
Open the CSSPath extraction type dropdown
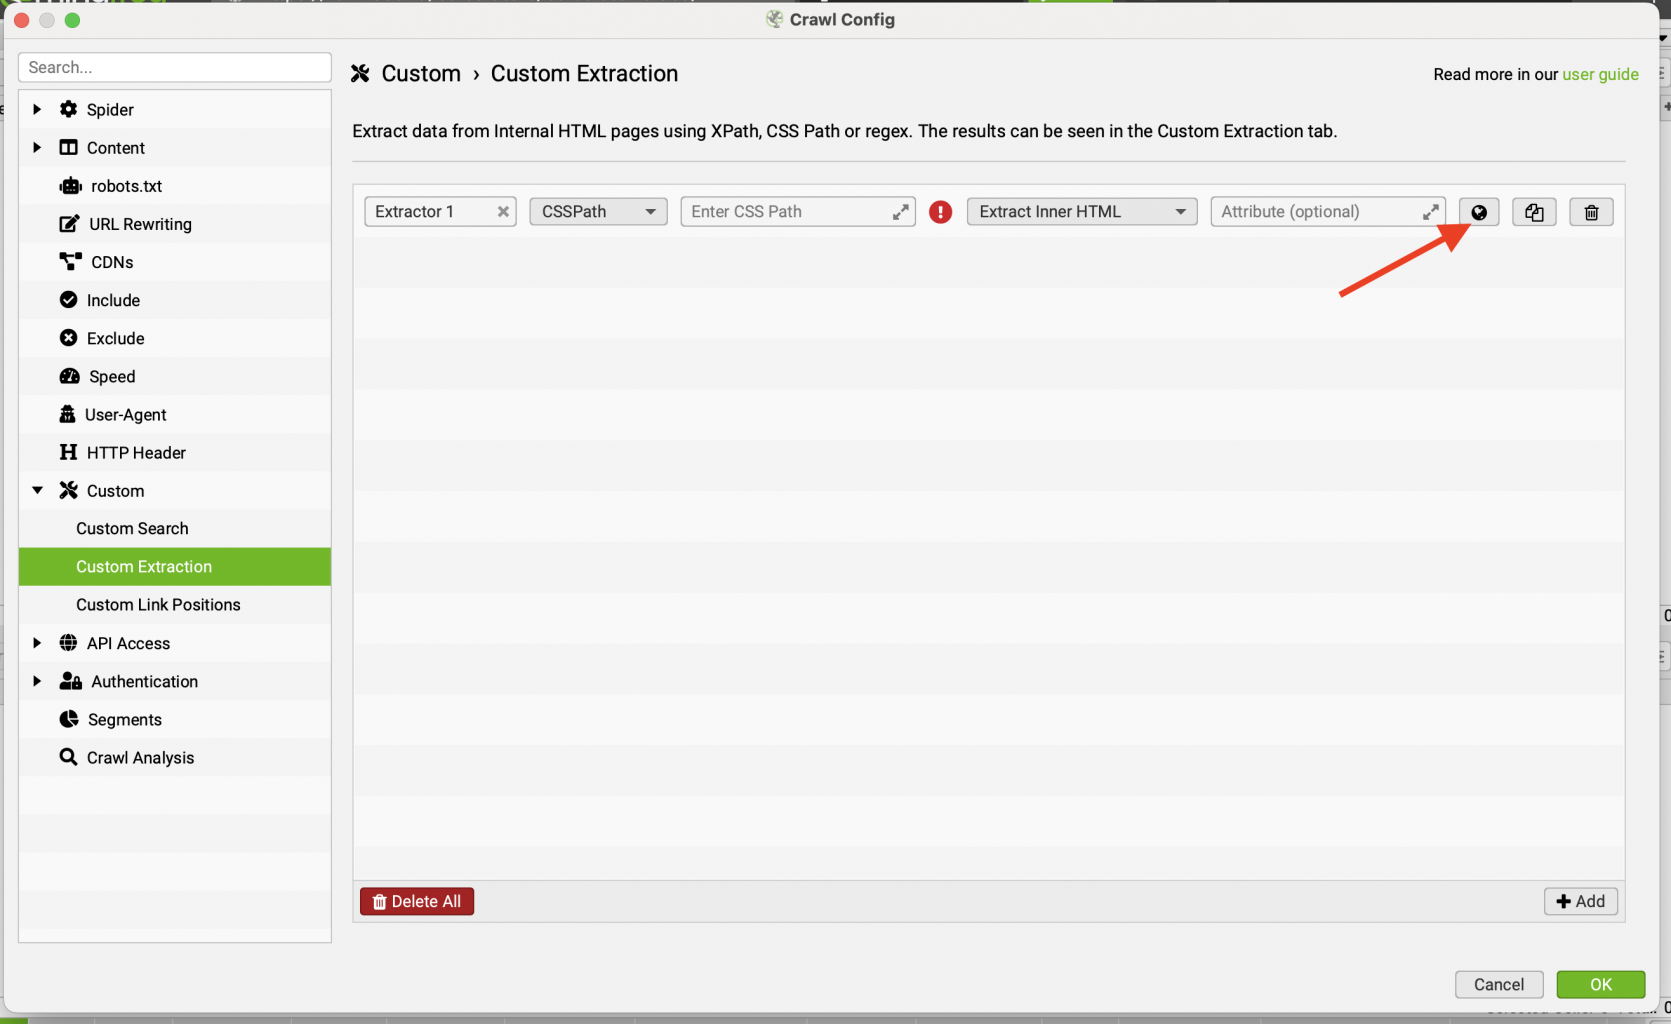click(x=598, y=212)
